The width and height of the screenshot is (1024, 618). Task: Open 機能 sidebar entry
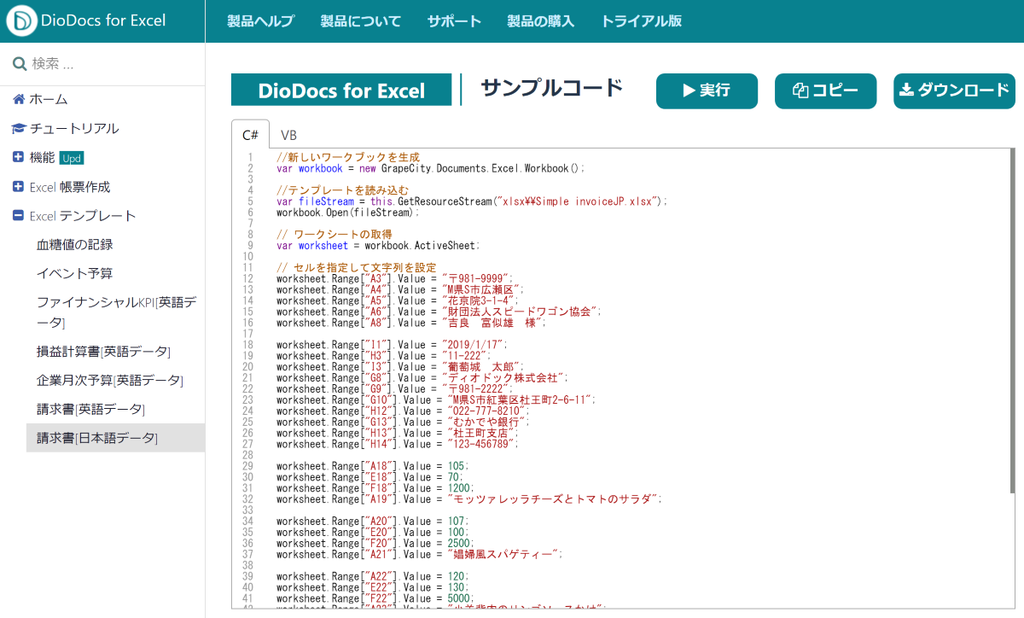point(42,157)
